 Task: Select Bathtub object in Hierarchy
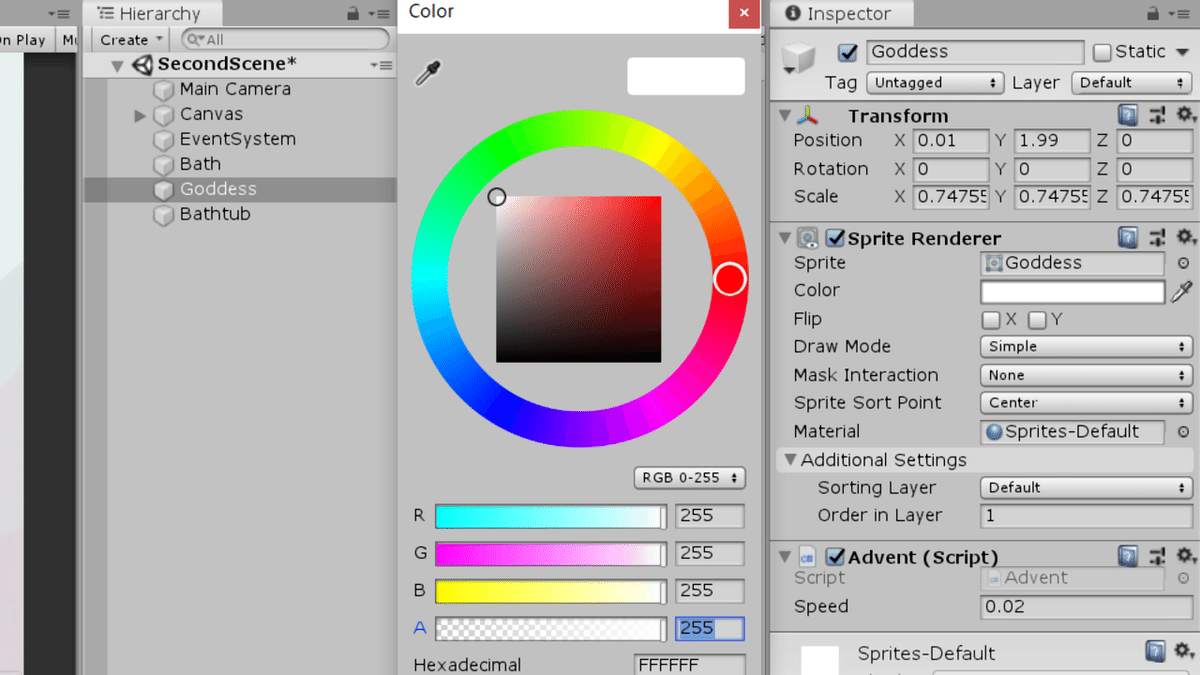(215, 214)
